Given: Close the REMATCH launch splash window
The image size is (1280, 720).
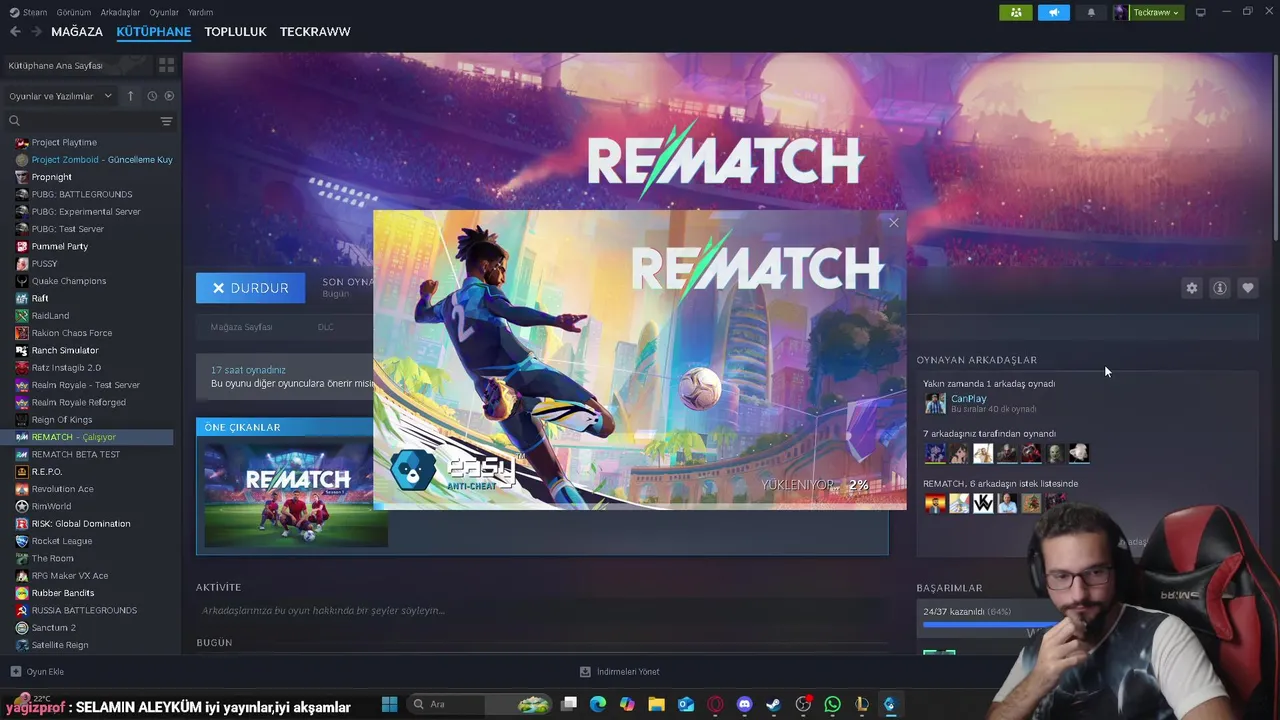Looking at the screenshot, I should 893,223.
